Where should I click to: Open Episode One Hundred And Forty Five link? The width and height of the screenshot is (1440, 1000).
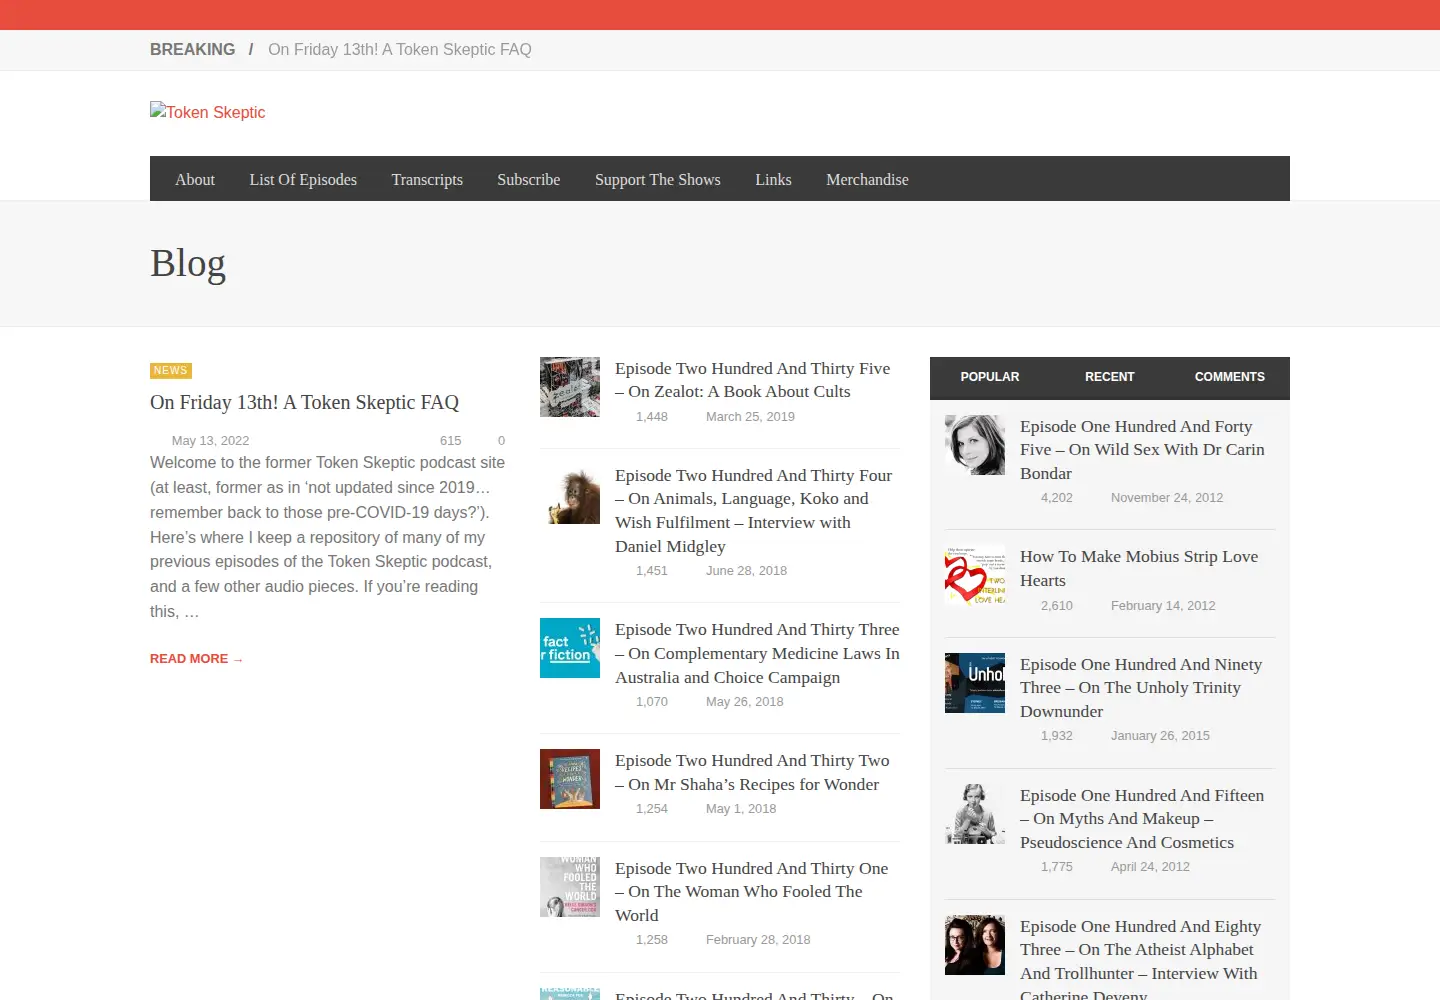1142,449
